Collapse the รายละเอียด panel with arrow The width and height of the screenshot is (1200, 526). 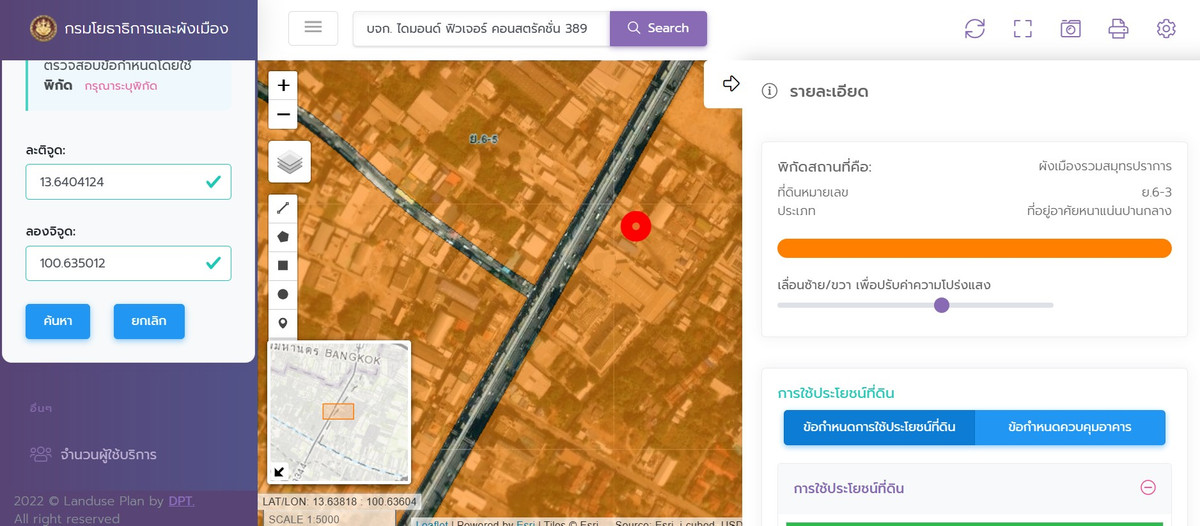pos(731,84)
